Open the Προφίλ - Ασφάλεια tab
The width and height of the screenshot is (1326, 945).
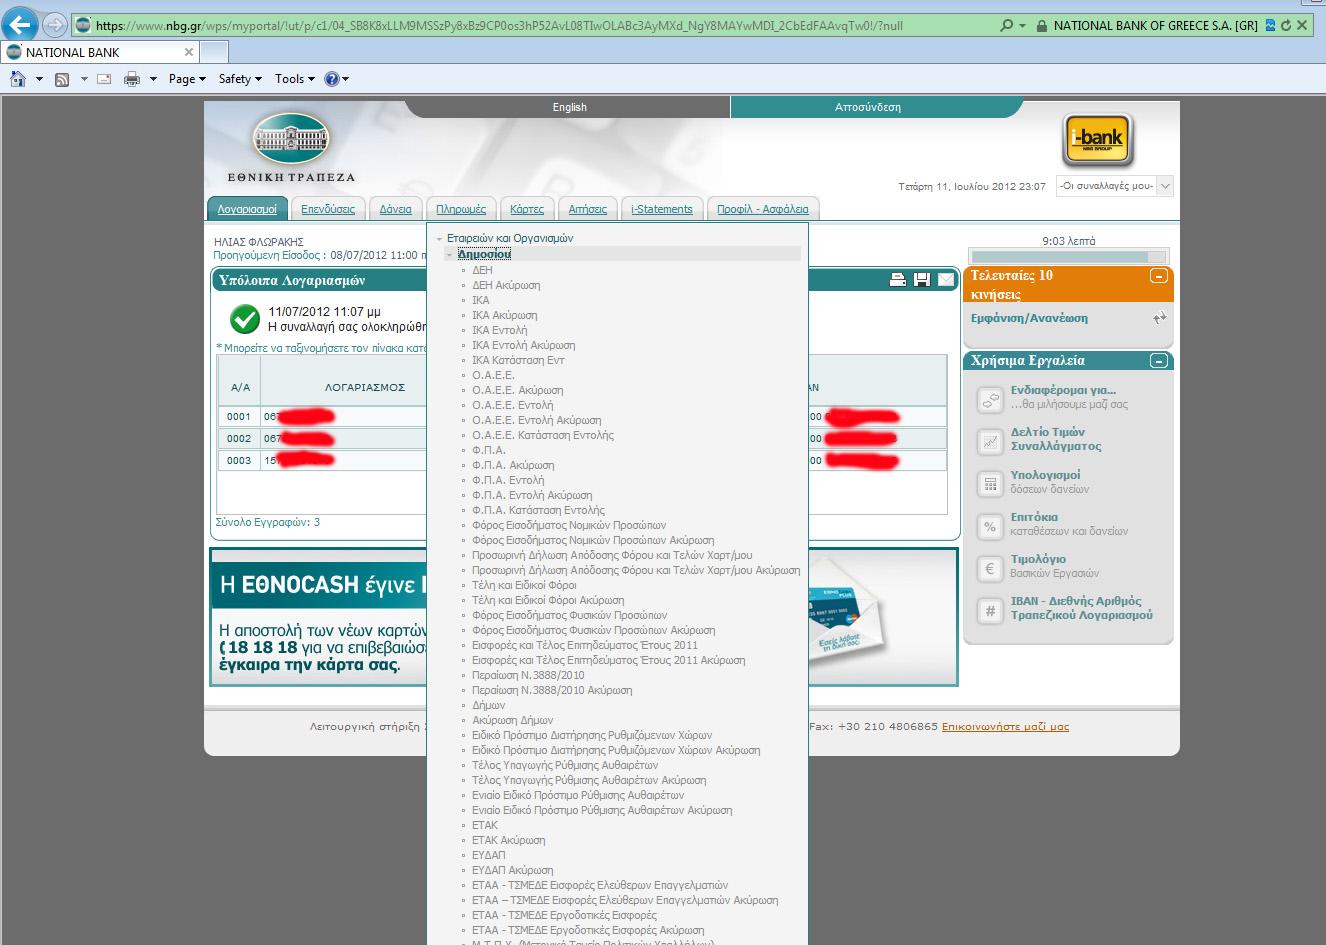[763, 209]
